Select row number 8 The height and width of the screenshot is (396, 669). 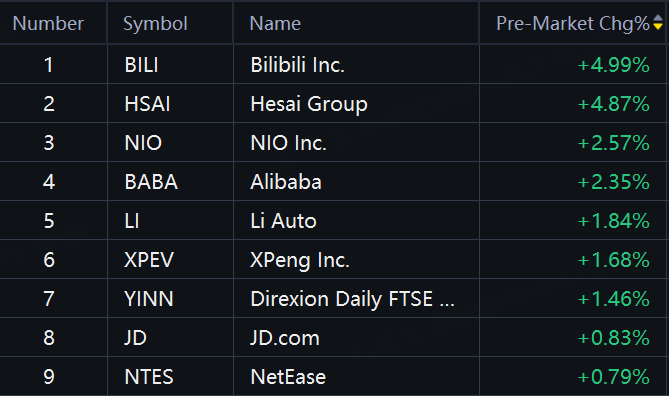pyautogui.click(x=49, y=338)
